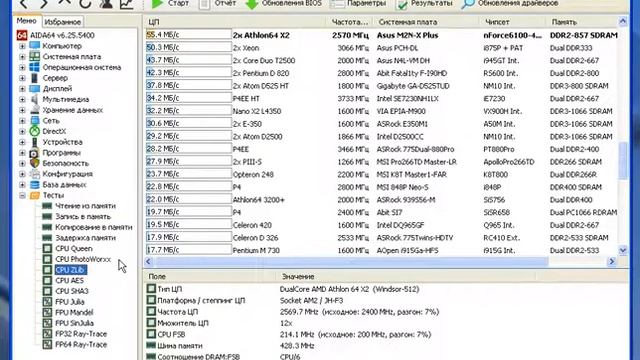Screen dimensions: 640x360
Task: Select the DirectX green Xbox icon
Action: coord(35,131)
